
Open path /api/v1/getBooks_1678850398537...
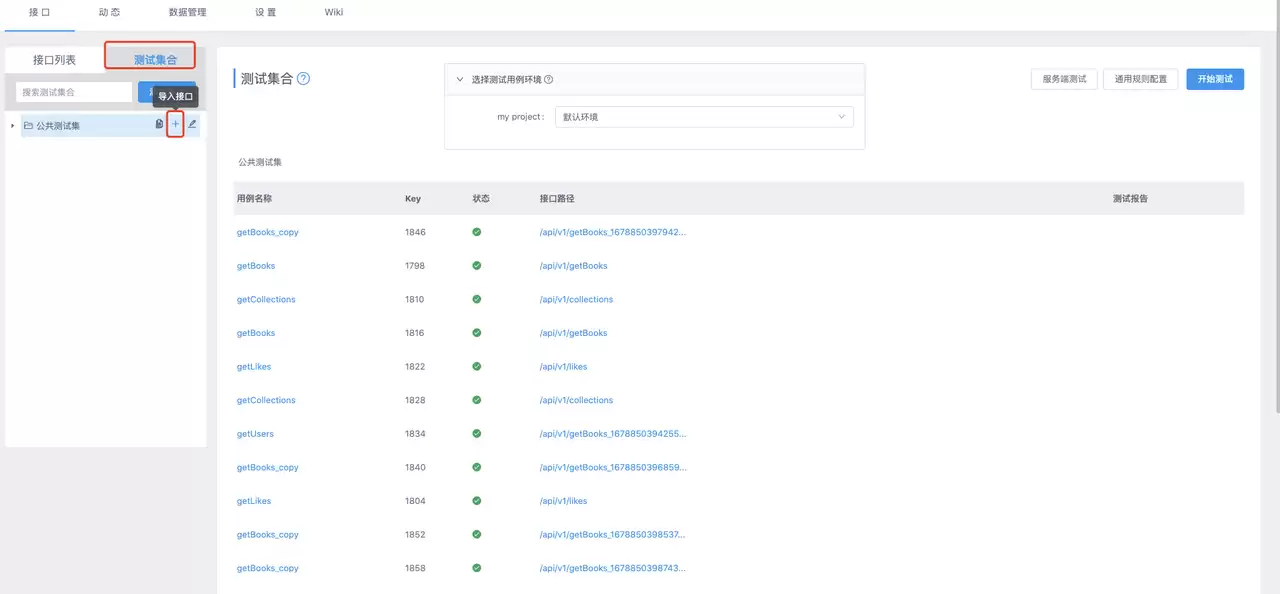pos(613,535)
